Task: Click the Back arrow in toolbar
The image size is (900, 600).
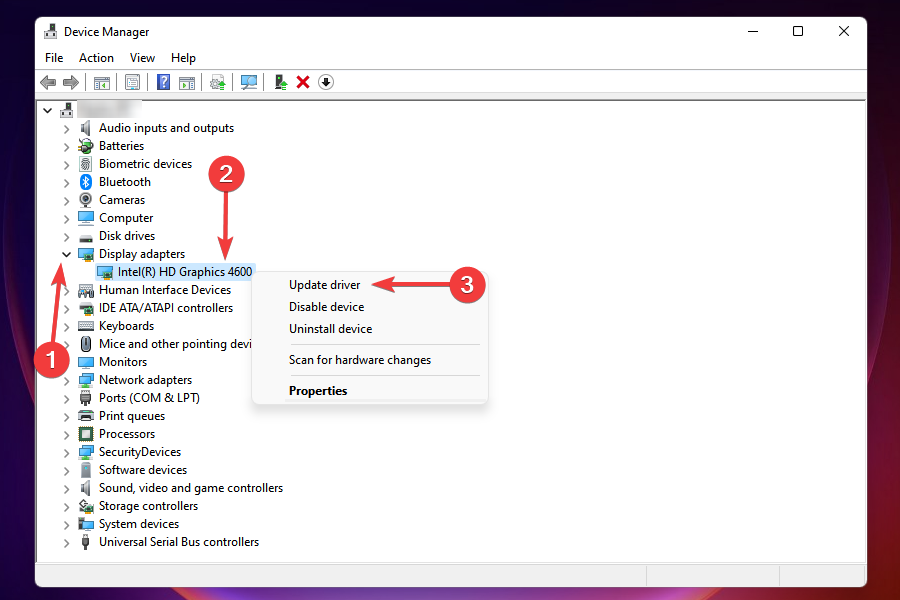Action: tap(48, 82)
